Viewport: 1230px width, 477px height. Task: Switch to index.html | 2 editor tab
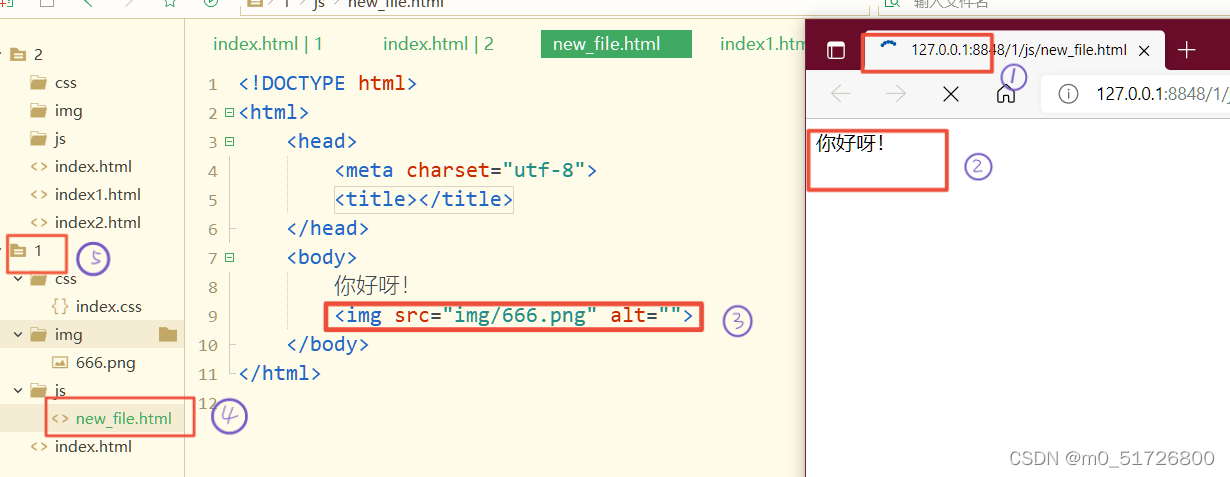[438, 44]
